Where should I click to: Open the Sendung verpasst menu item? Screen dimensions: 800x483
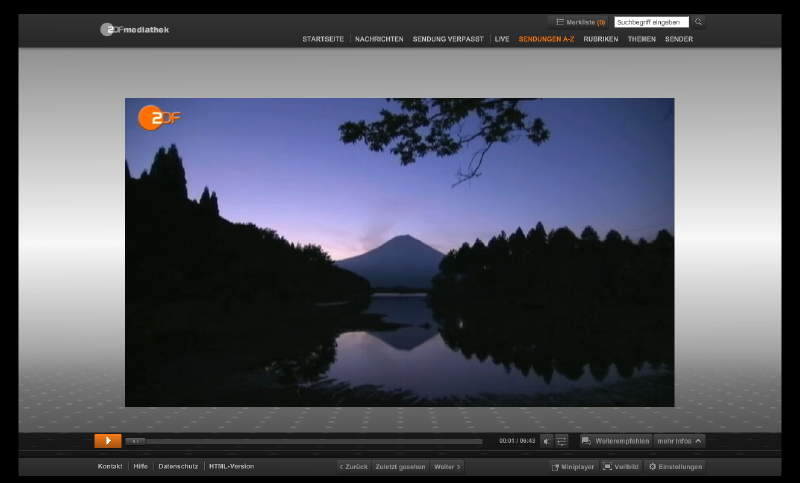click(448, 39)
